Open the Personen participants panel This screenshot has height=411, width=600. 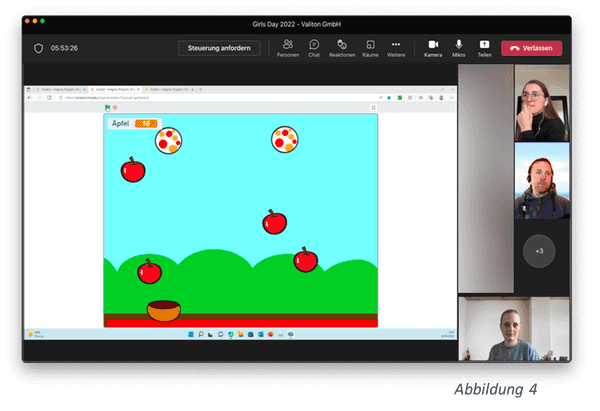click(287, 47)
